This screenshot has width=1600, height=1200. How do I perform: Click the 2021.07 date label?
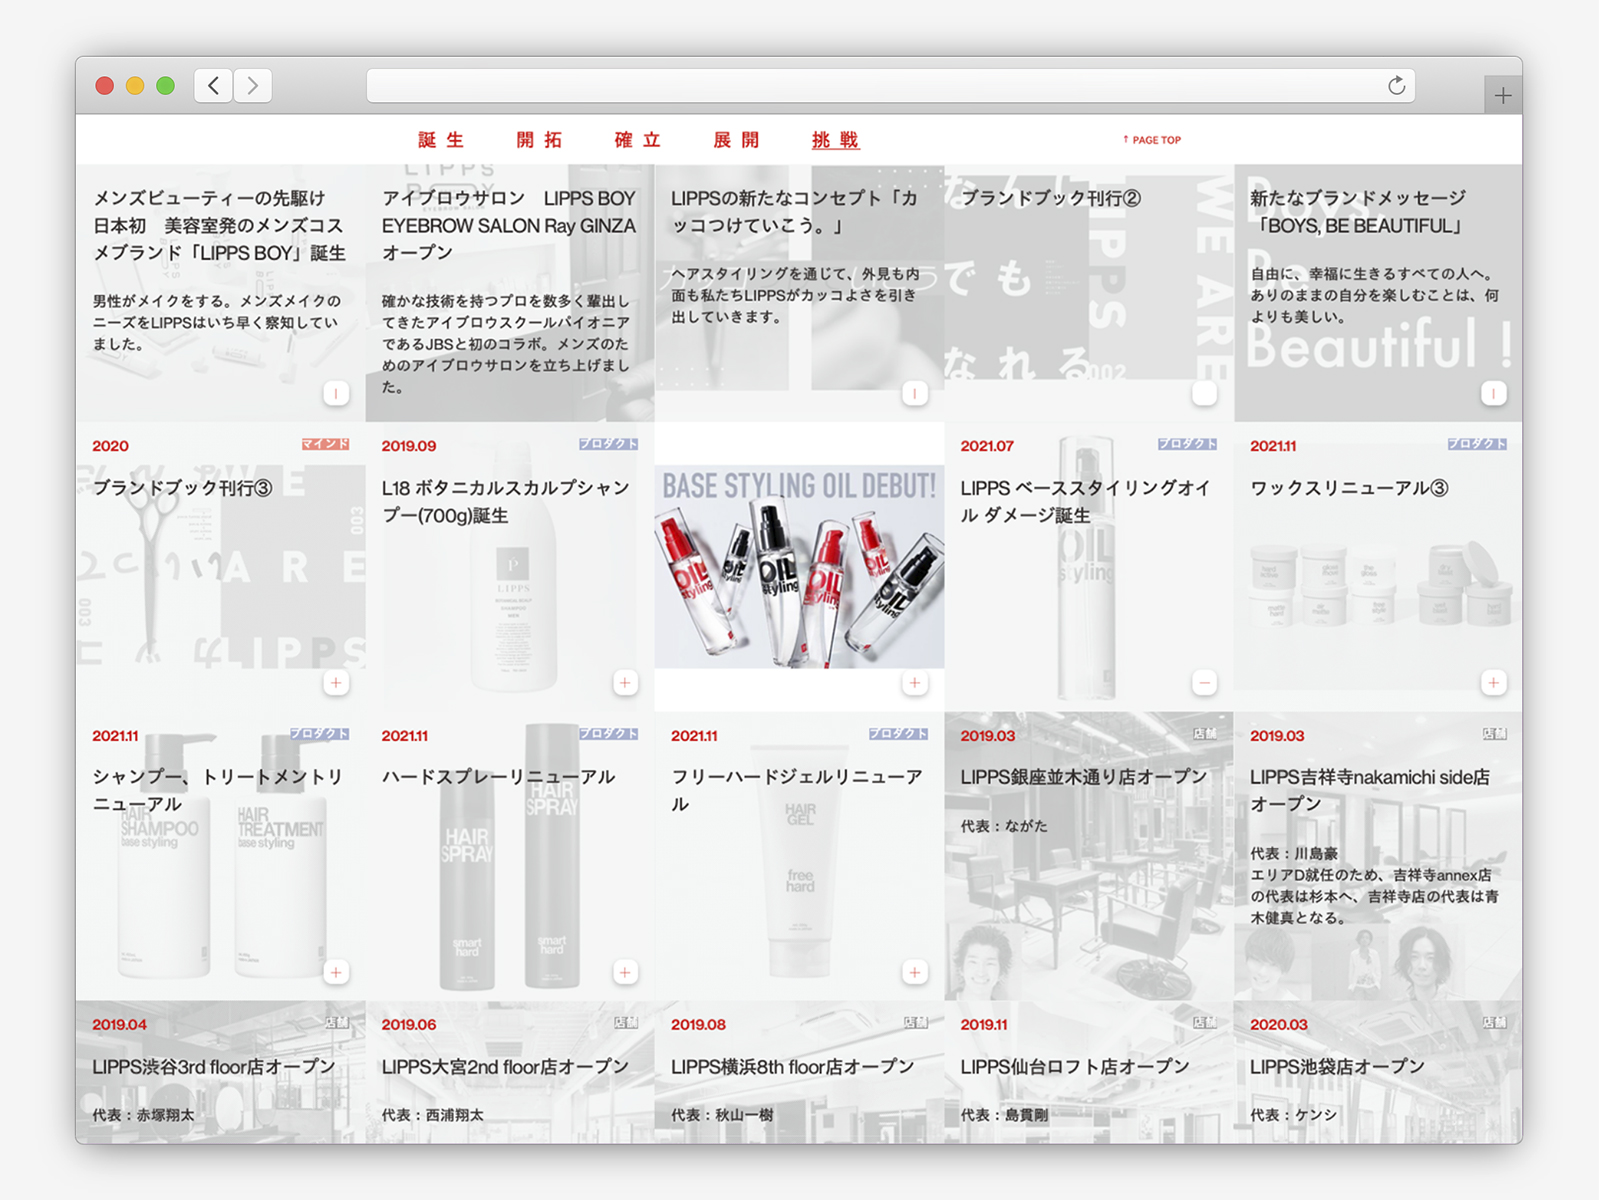tap(987, 446)
